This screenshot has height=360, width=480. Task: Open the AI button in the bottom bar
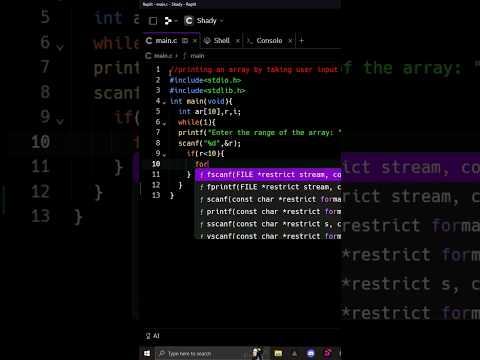(x=153, y=336)
